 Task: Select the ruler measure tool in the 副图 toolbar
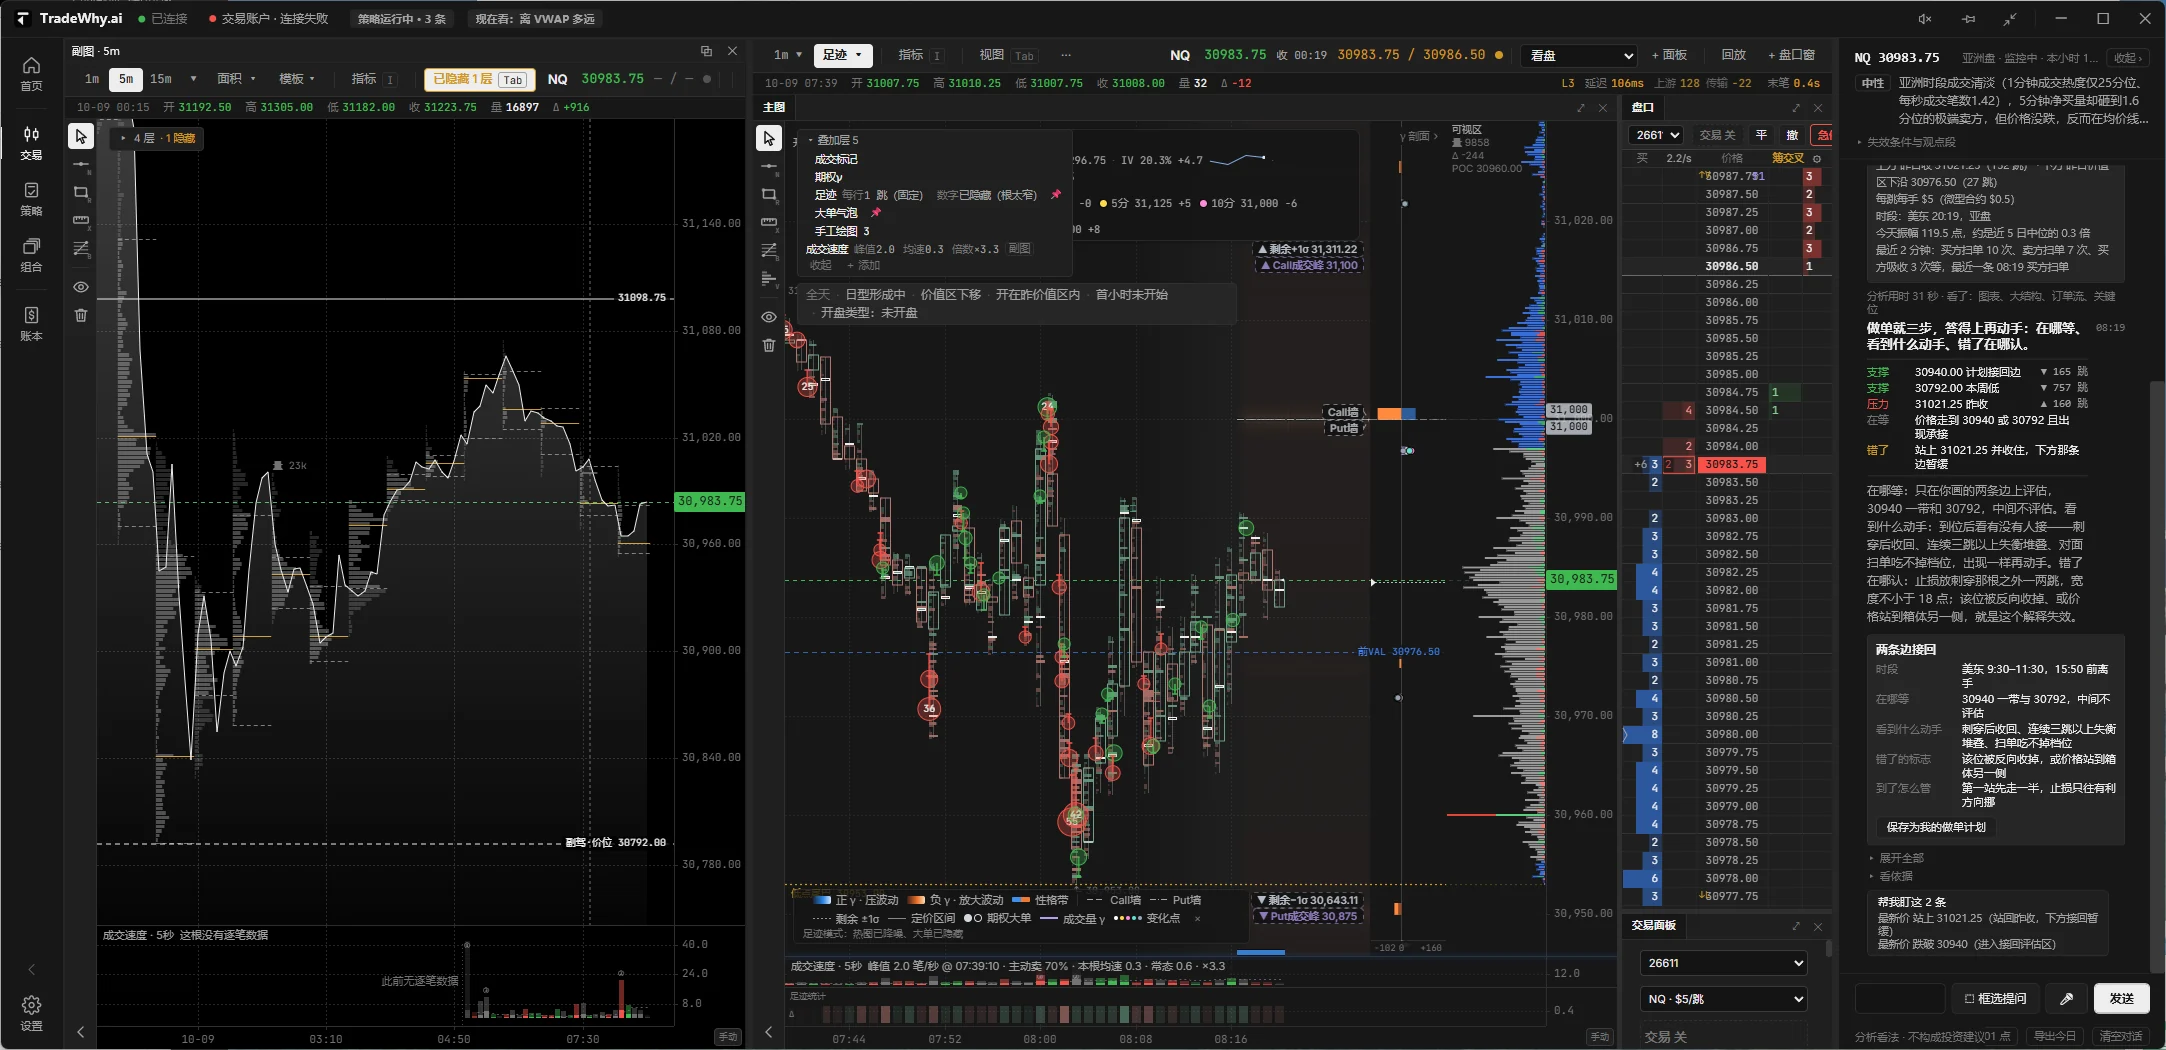[81, 220]
